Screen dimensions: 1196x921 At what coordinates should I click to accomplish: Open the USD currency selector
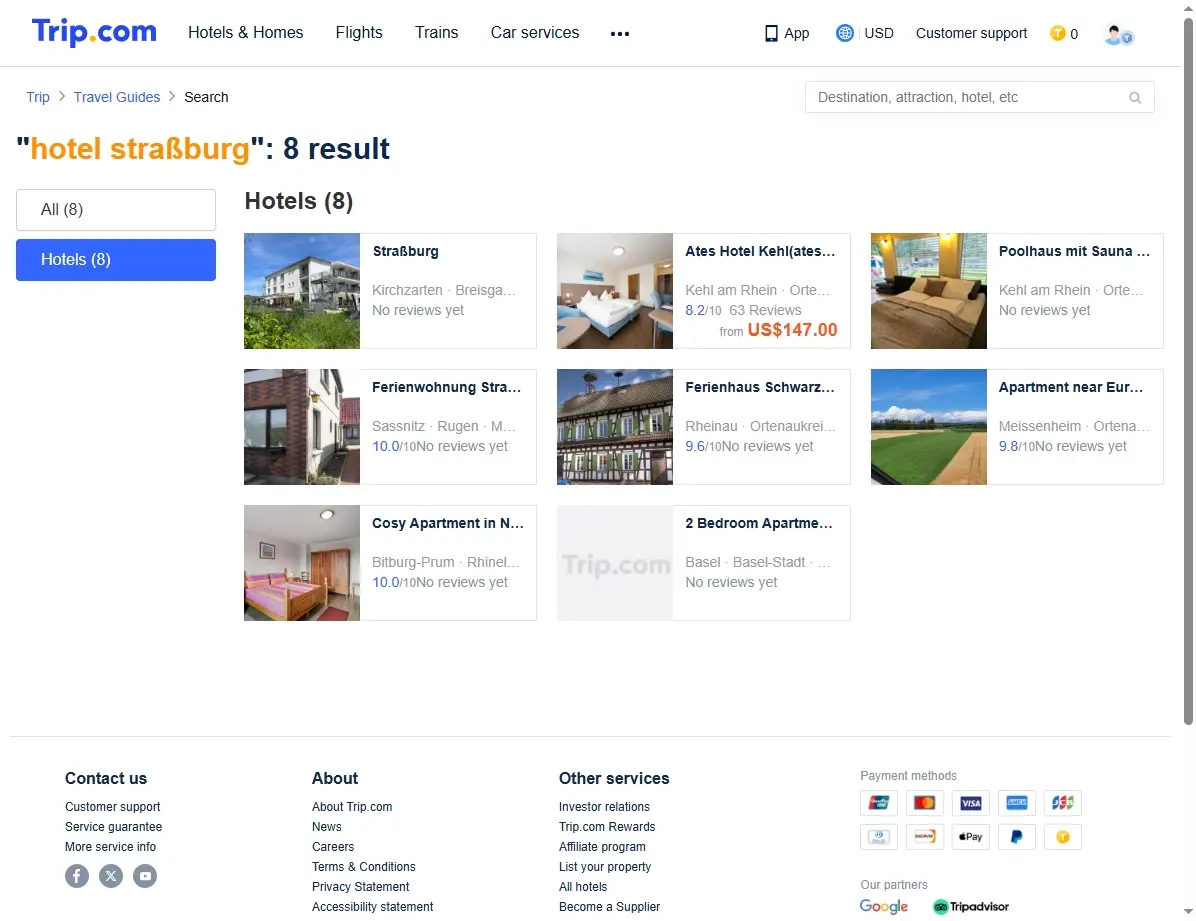click(x=879, y=34)
